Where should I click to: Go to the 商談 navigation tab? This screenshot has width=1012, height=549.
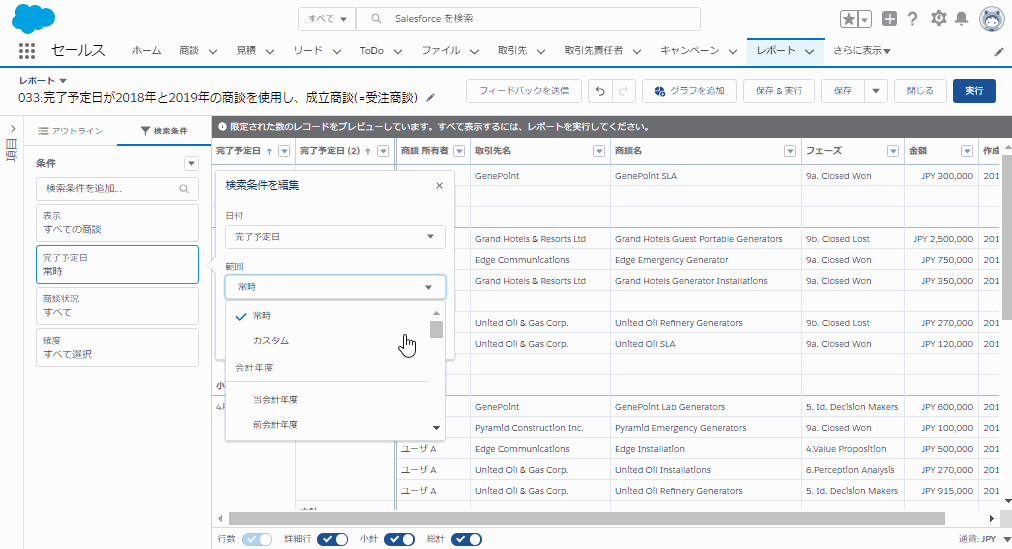coord(189,50)
